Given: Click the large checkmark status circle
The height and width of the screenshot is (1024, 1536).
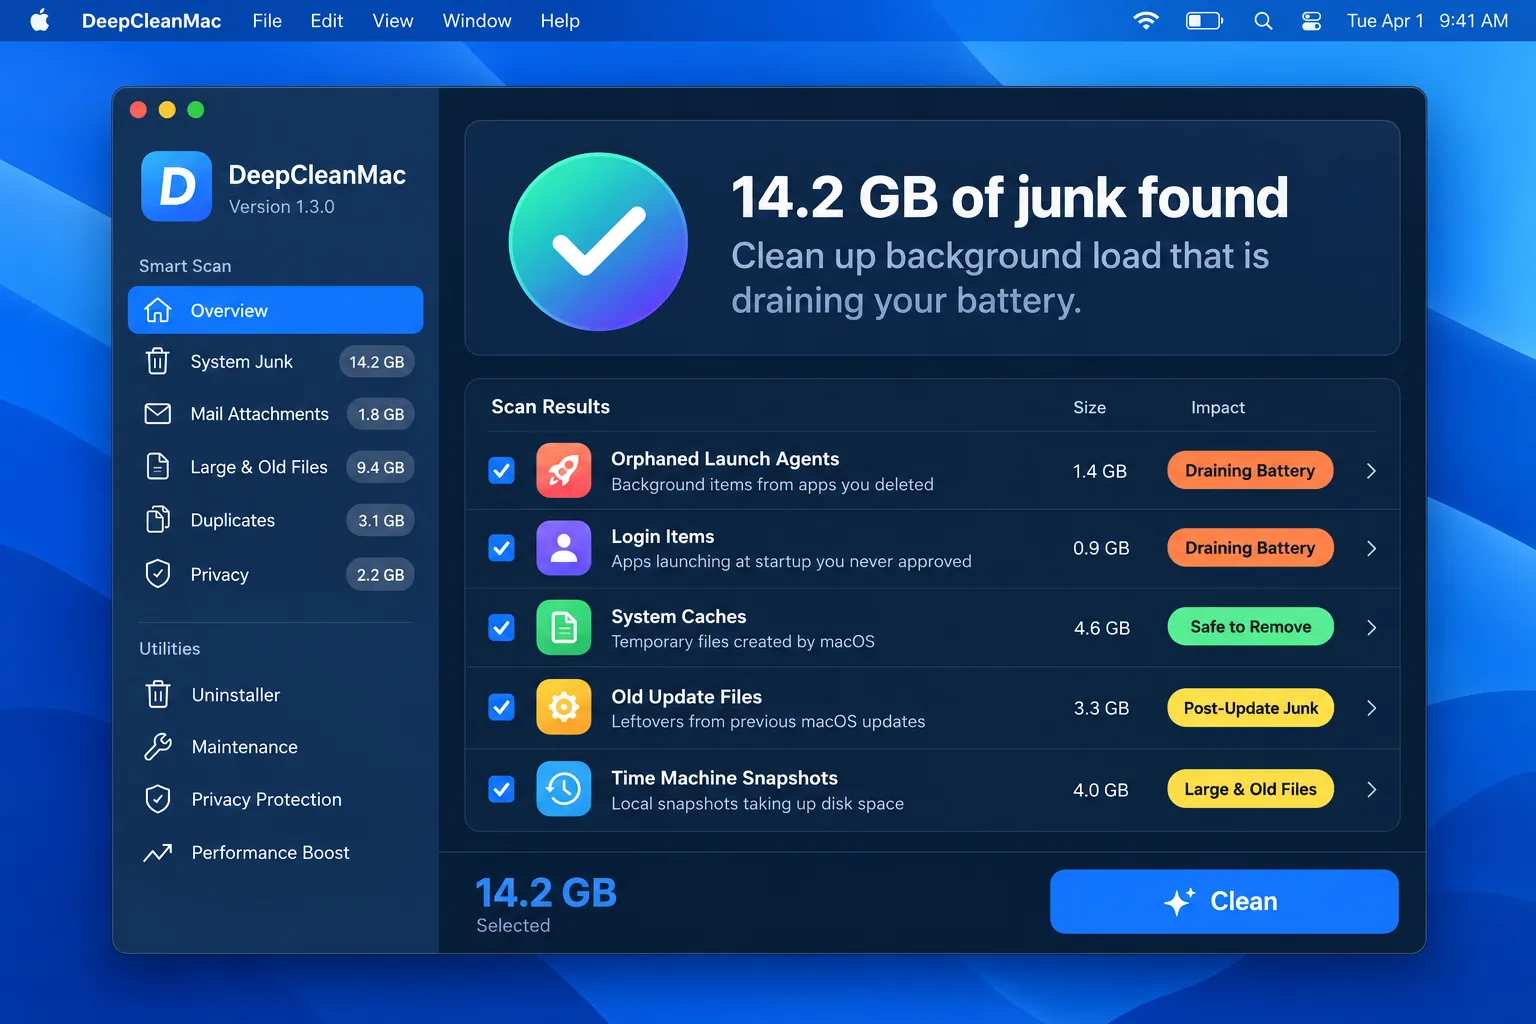Looking at the screenshot, I should click(x=598, y=241).
